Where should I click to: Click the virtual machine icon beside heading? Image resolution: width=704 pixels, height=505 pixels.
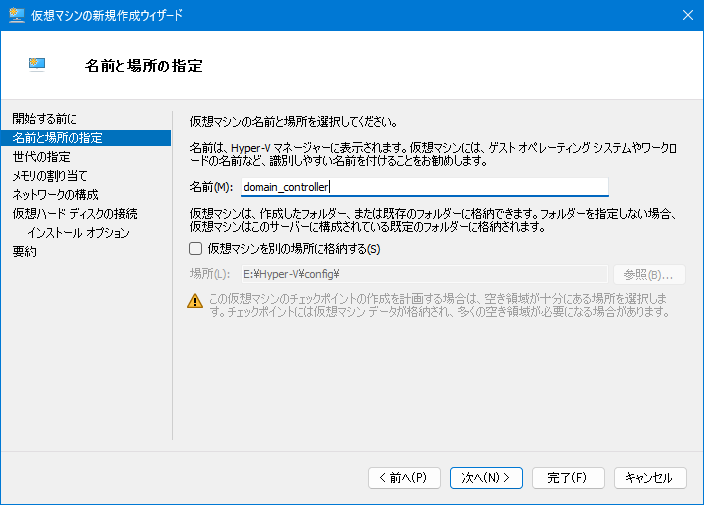[37, 65]
